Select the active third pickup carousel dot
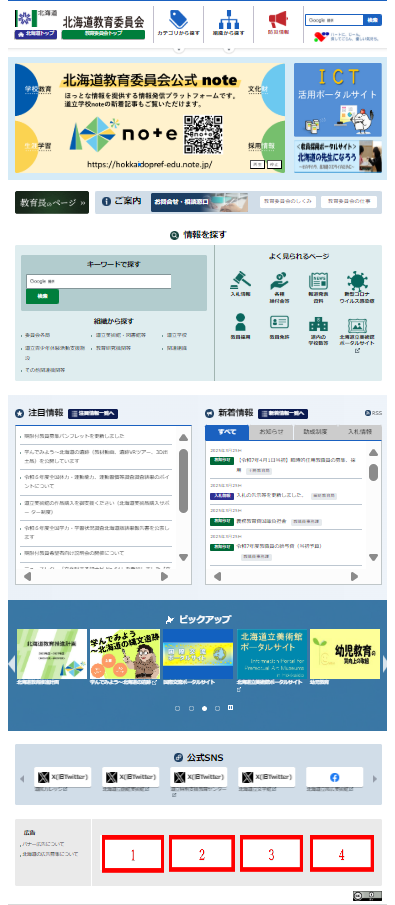Screen dimensions: 395x905 point(204,708)
